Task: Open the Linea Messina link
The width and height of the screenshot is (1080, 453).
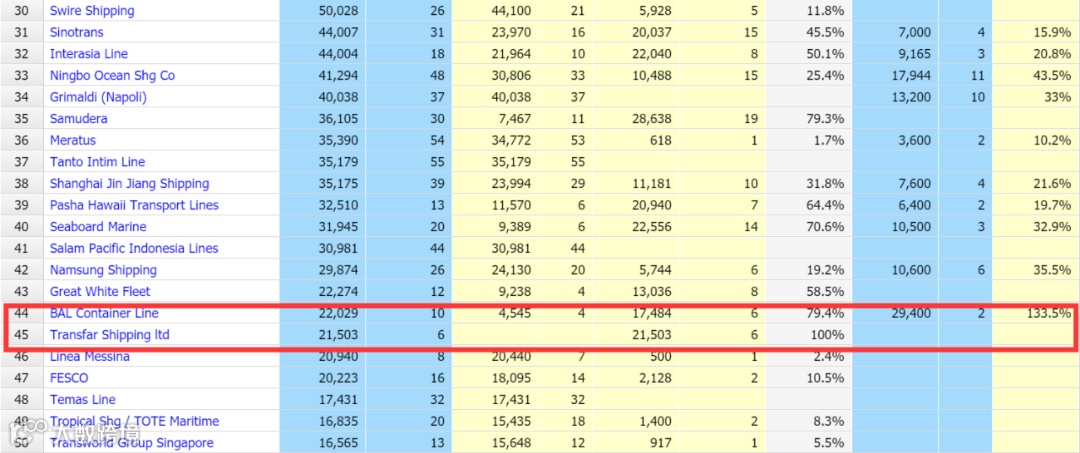Action: pos(90,357)
